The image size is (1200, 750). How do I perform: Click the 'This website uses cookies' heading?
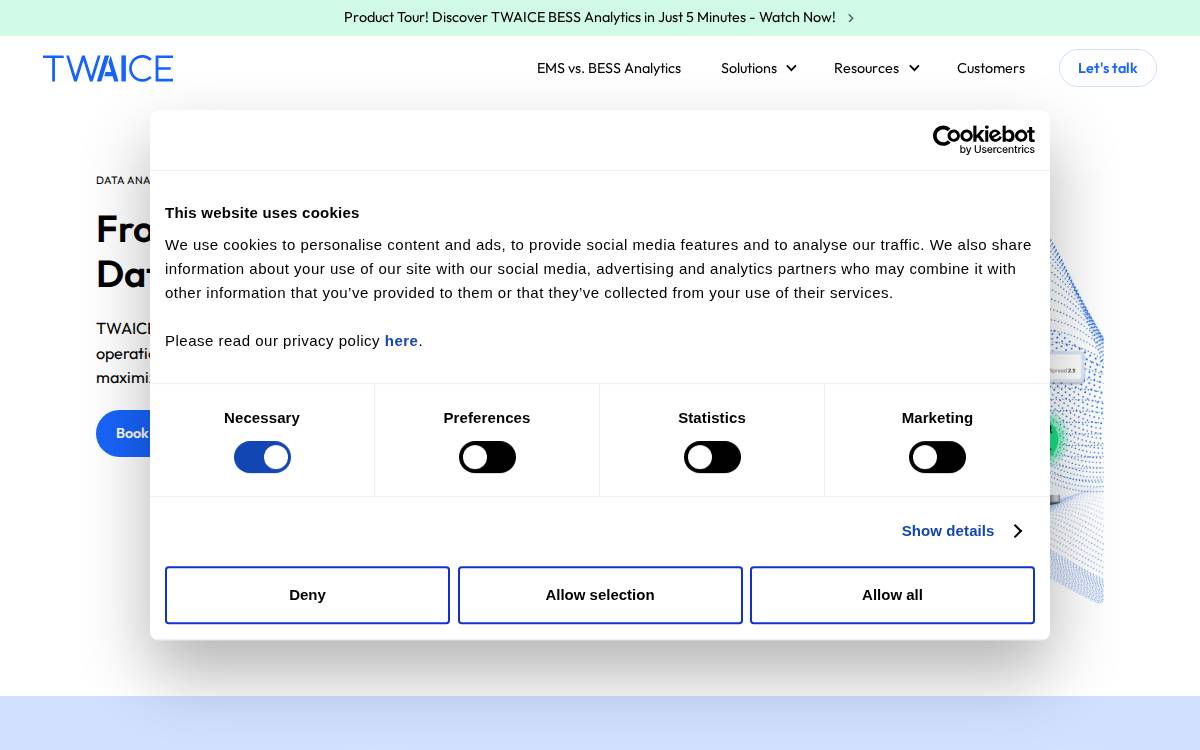(262, 213)
